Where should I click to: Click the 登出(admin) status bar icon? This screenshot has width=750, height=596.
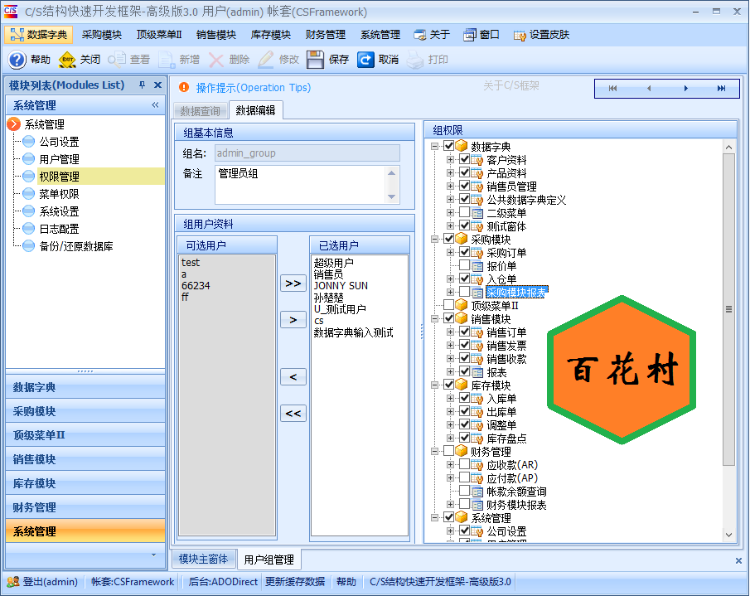13,582
